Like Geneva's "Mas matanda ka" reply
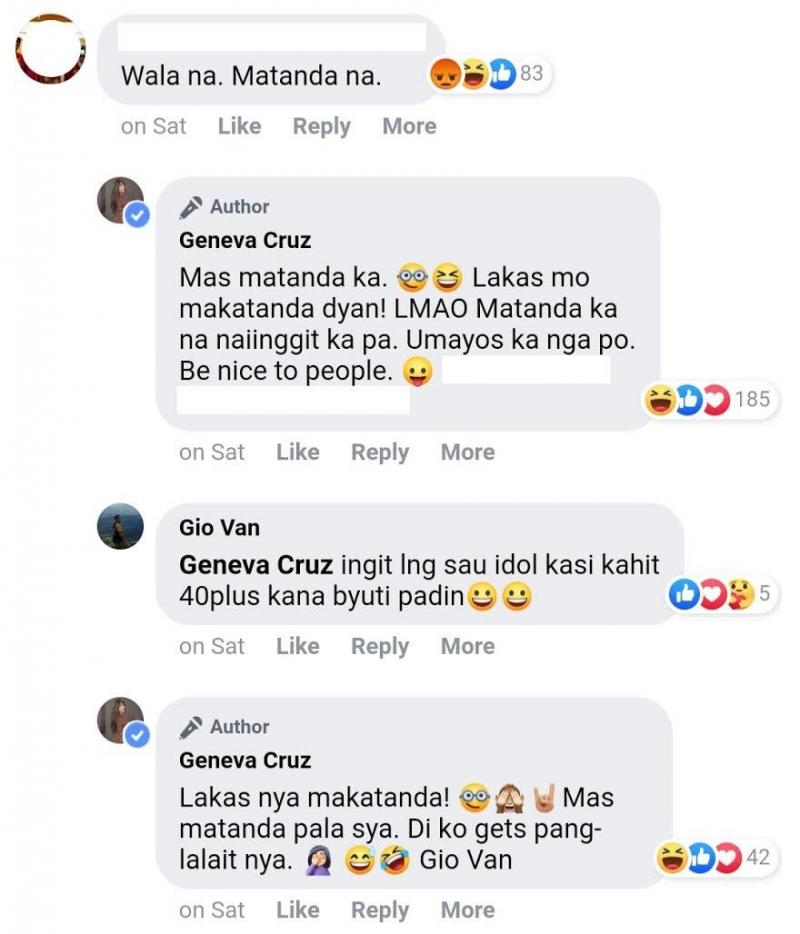800x934 pixels. (x=297, y=452)
